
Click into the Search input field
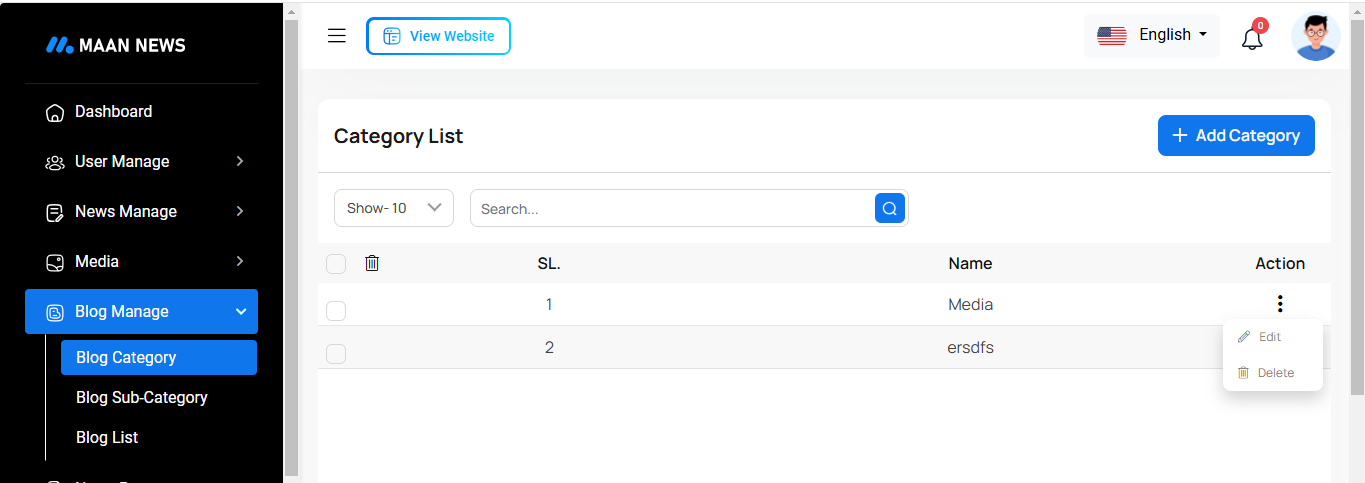click(672, 209)
